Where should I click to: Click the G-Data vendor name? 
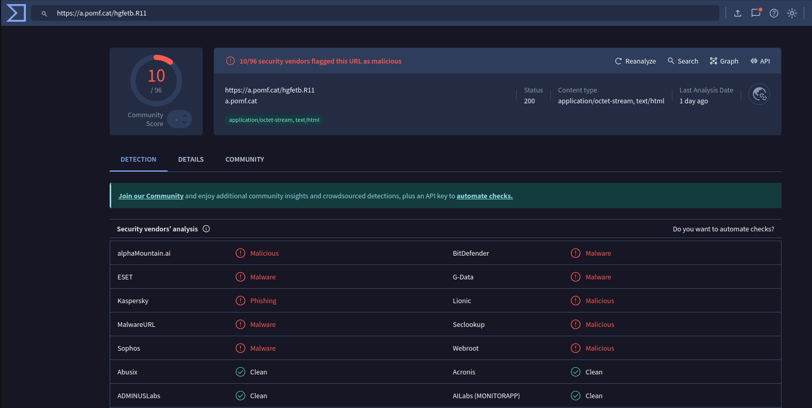tap(463, 277)
